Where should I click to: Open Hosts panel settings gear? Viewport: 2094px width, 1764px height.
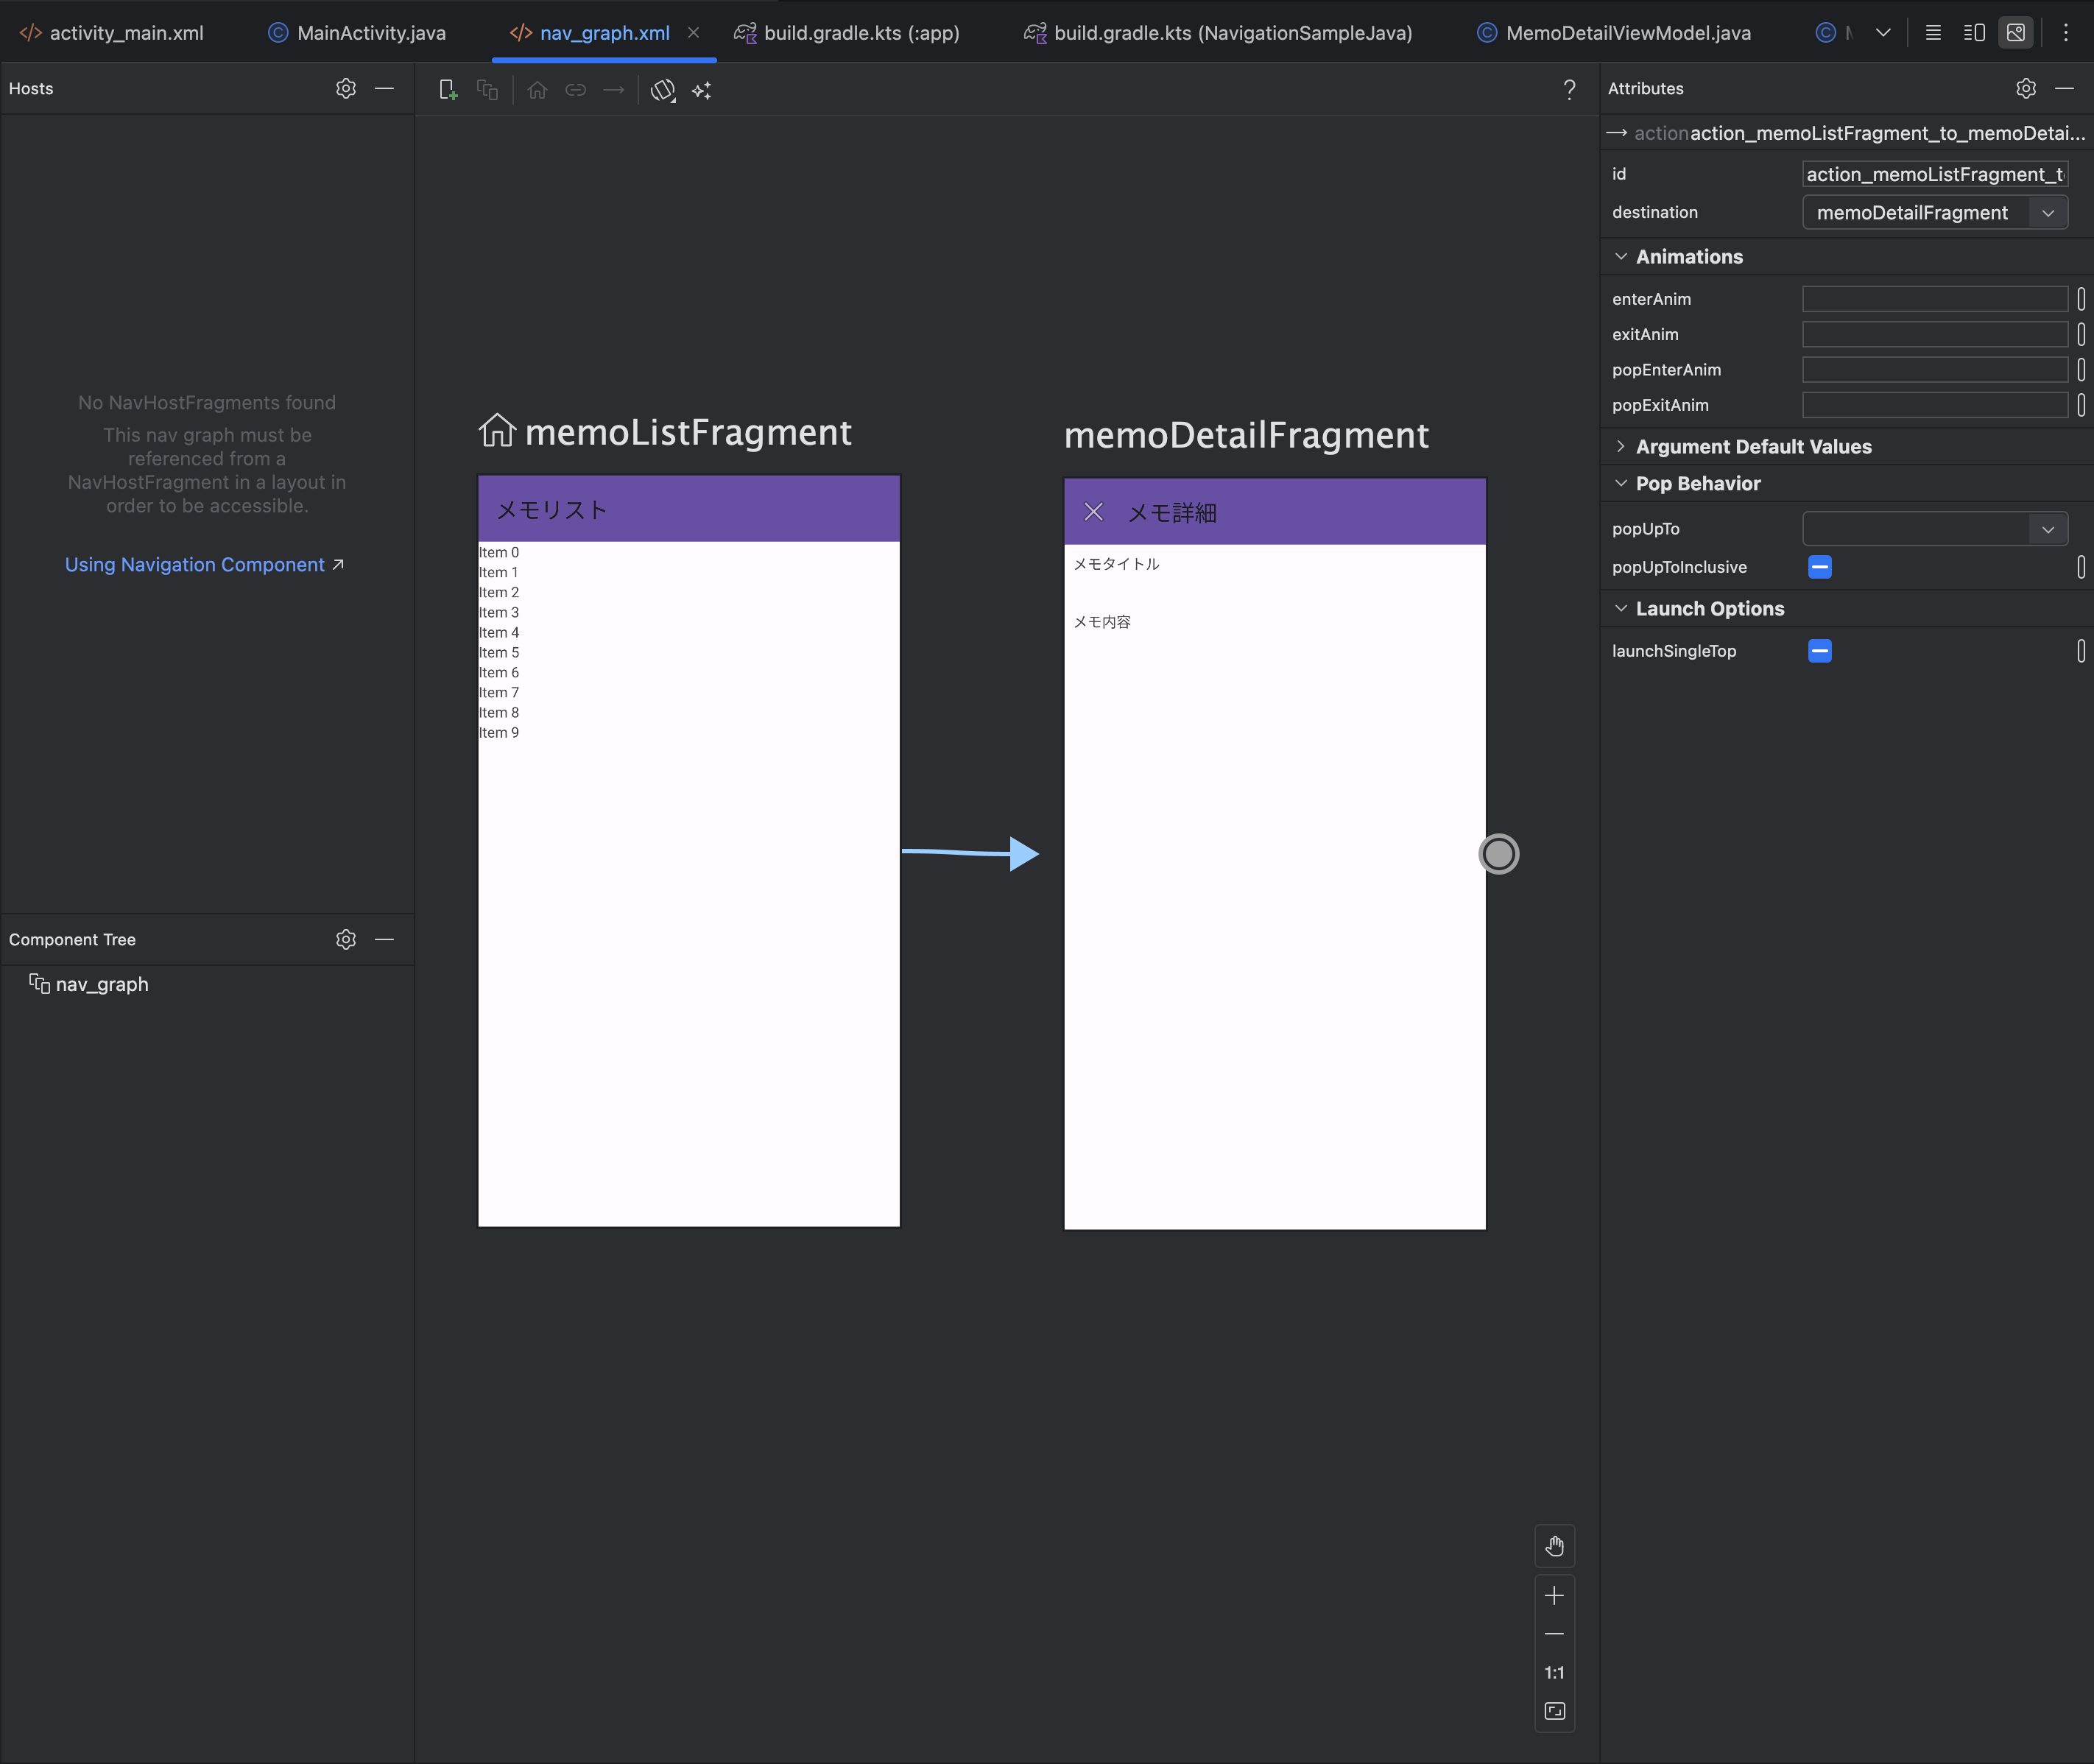click(346, 88)
